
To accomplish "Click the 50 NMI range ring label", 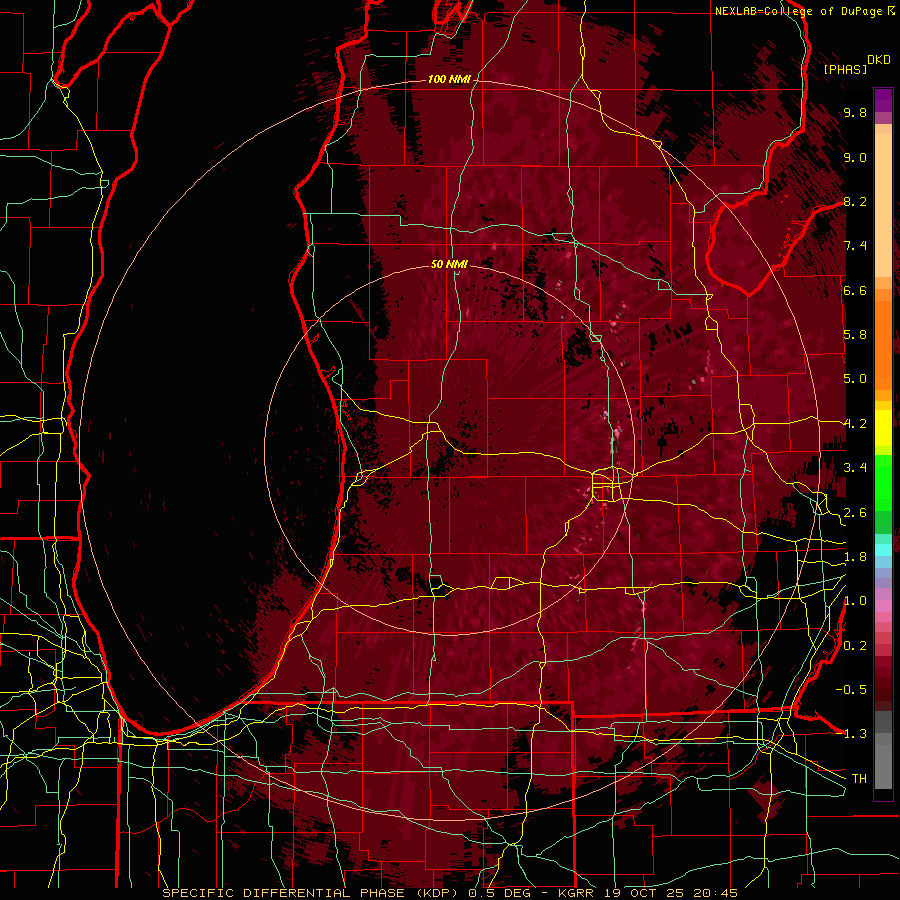I will (x=449, y=264).
